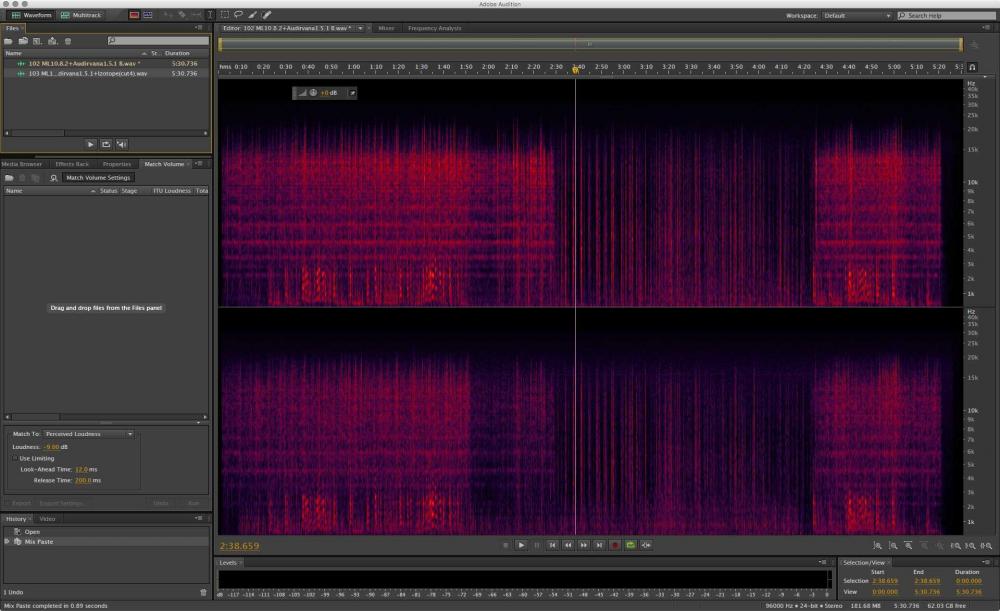Click the zoom navigator bar above timeline
The width and height of the screenshot is (1000, 611).
(x=590, y=44)
